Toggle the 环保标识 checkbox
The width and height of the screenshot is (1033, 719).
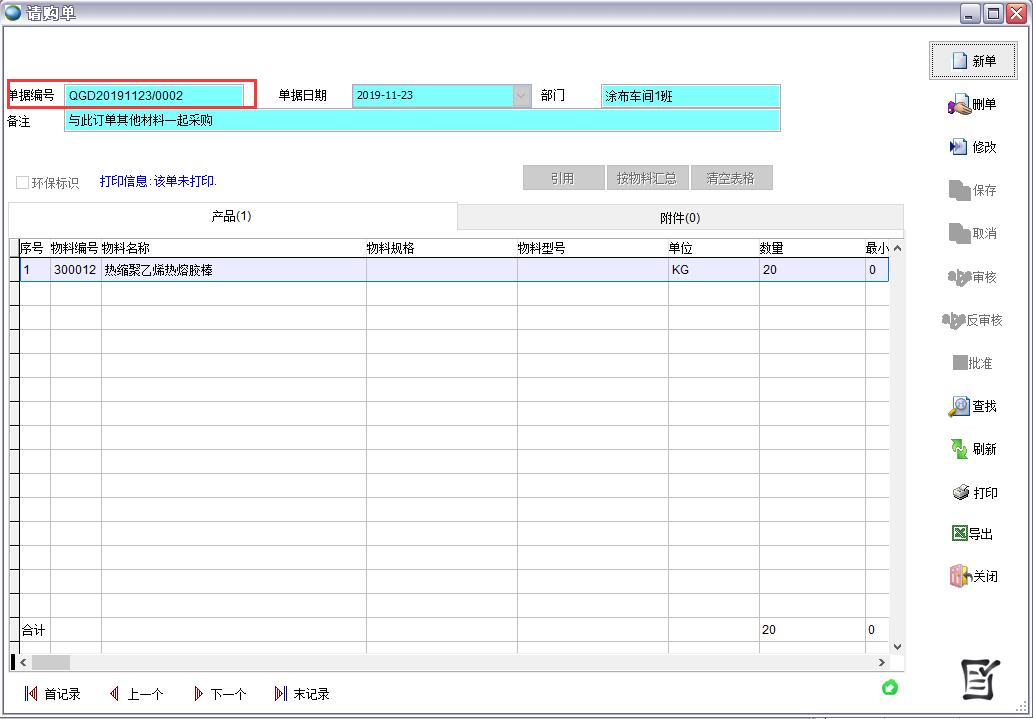point(22,183)
